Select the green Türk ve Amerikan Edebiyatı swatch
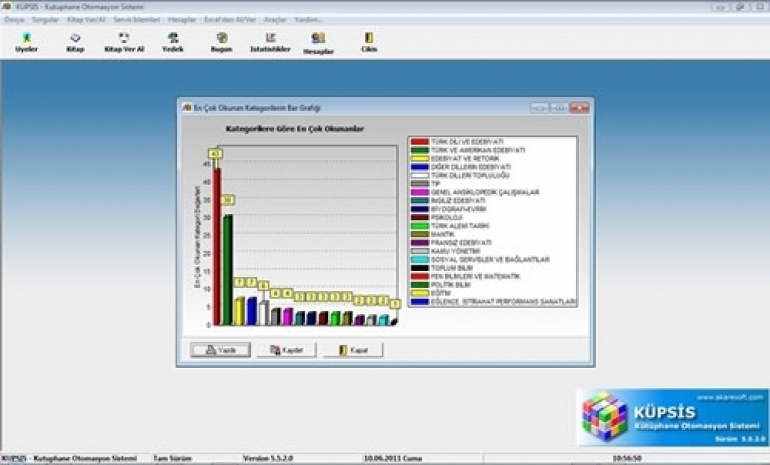 420,150
